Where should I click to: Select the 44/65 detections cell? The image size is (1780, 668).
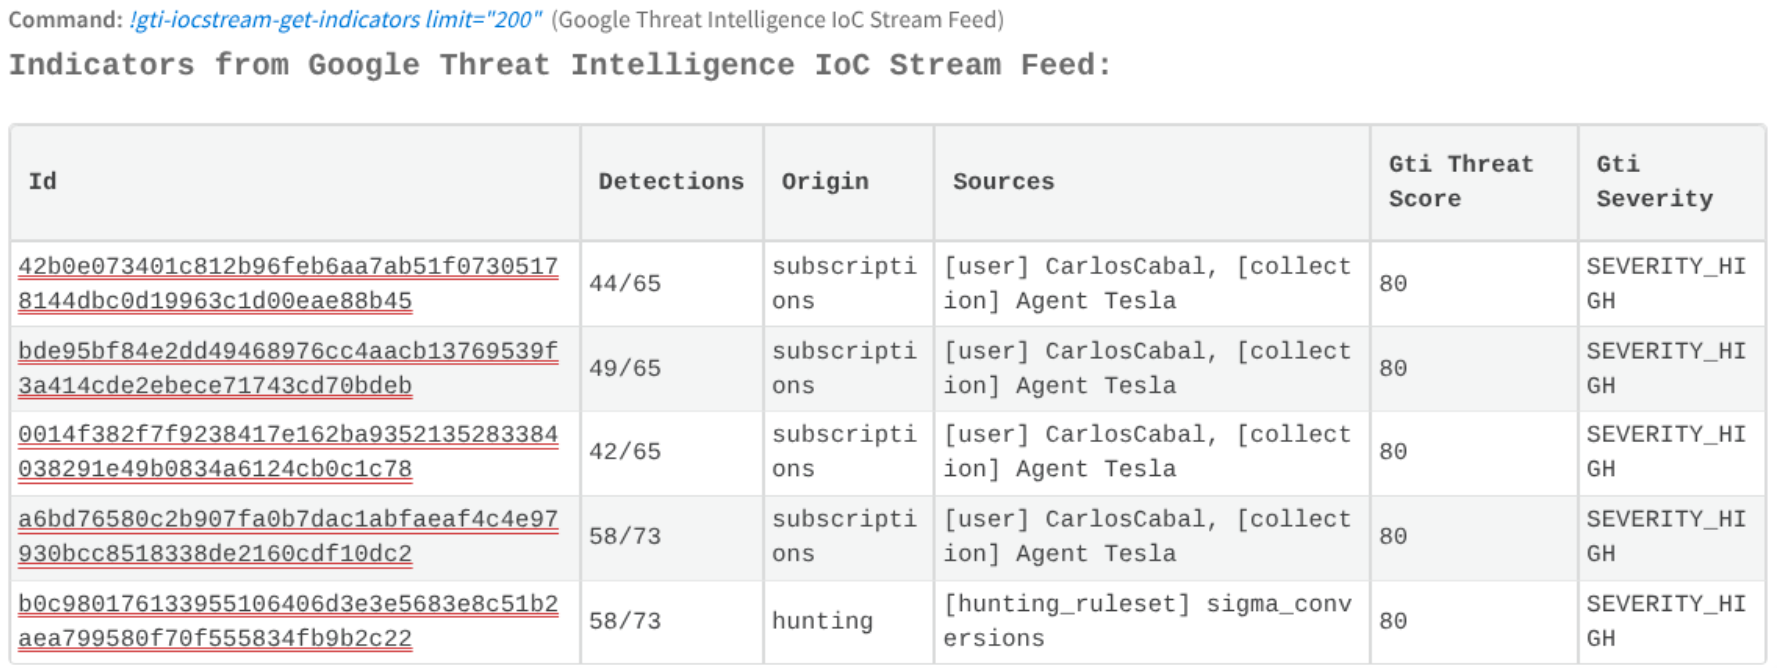[x=625, y=284]
